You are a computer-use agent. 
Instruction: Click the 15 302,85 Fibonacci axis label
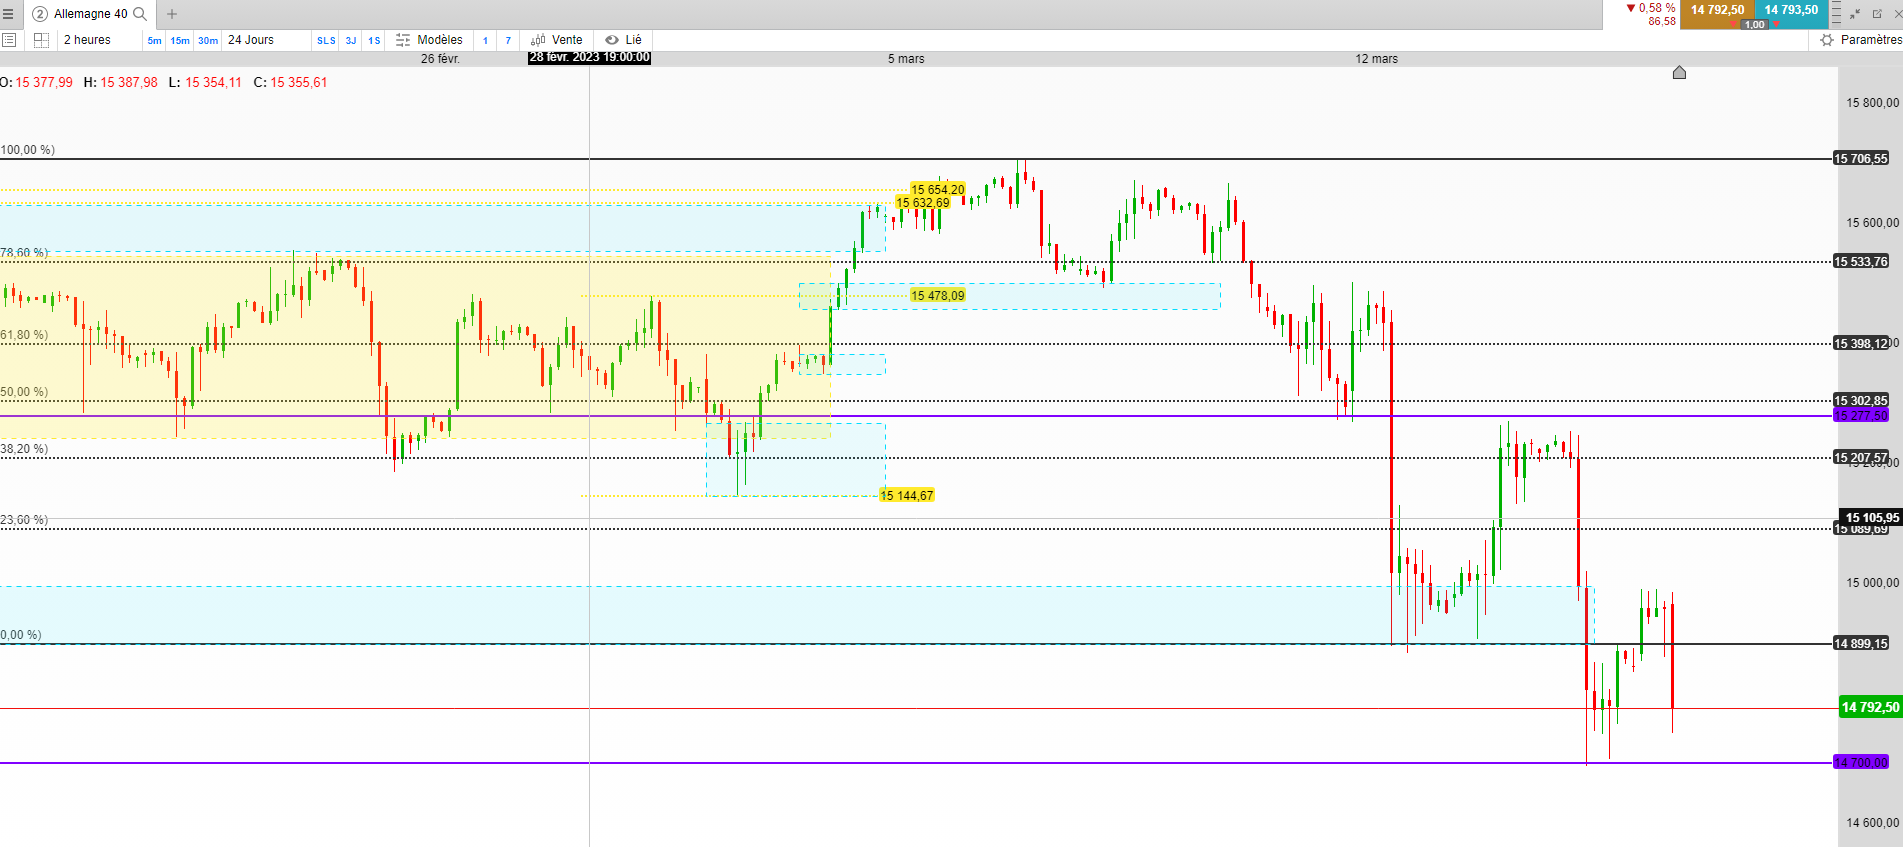click(x=1861, y=401)
